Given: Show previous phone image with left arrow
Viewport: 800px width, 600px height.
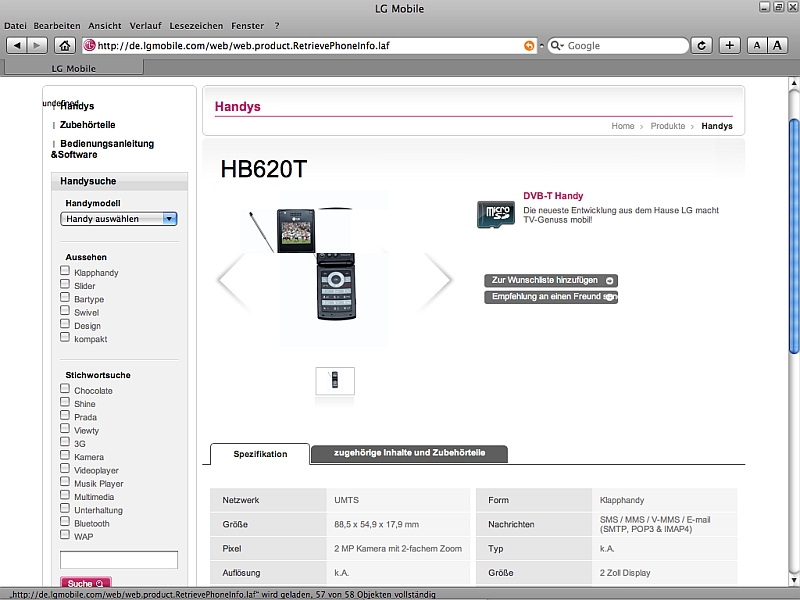Looking at the screenshot, I should [x=234, y=281].
